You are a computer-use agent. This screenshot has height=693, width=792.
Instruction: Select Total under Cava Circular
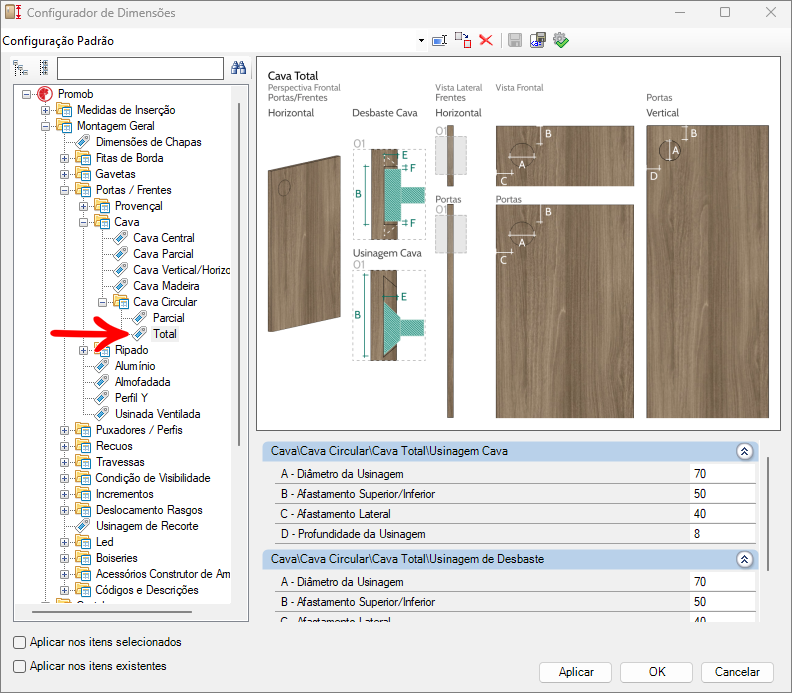point(165,334)
